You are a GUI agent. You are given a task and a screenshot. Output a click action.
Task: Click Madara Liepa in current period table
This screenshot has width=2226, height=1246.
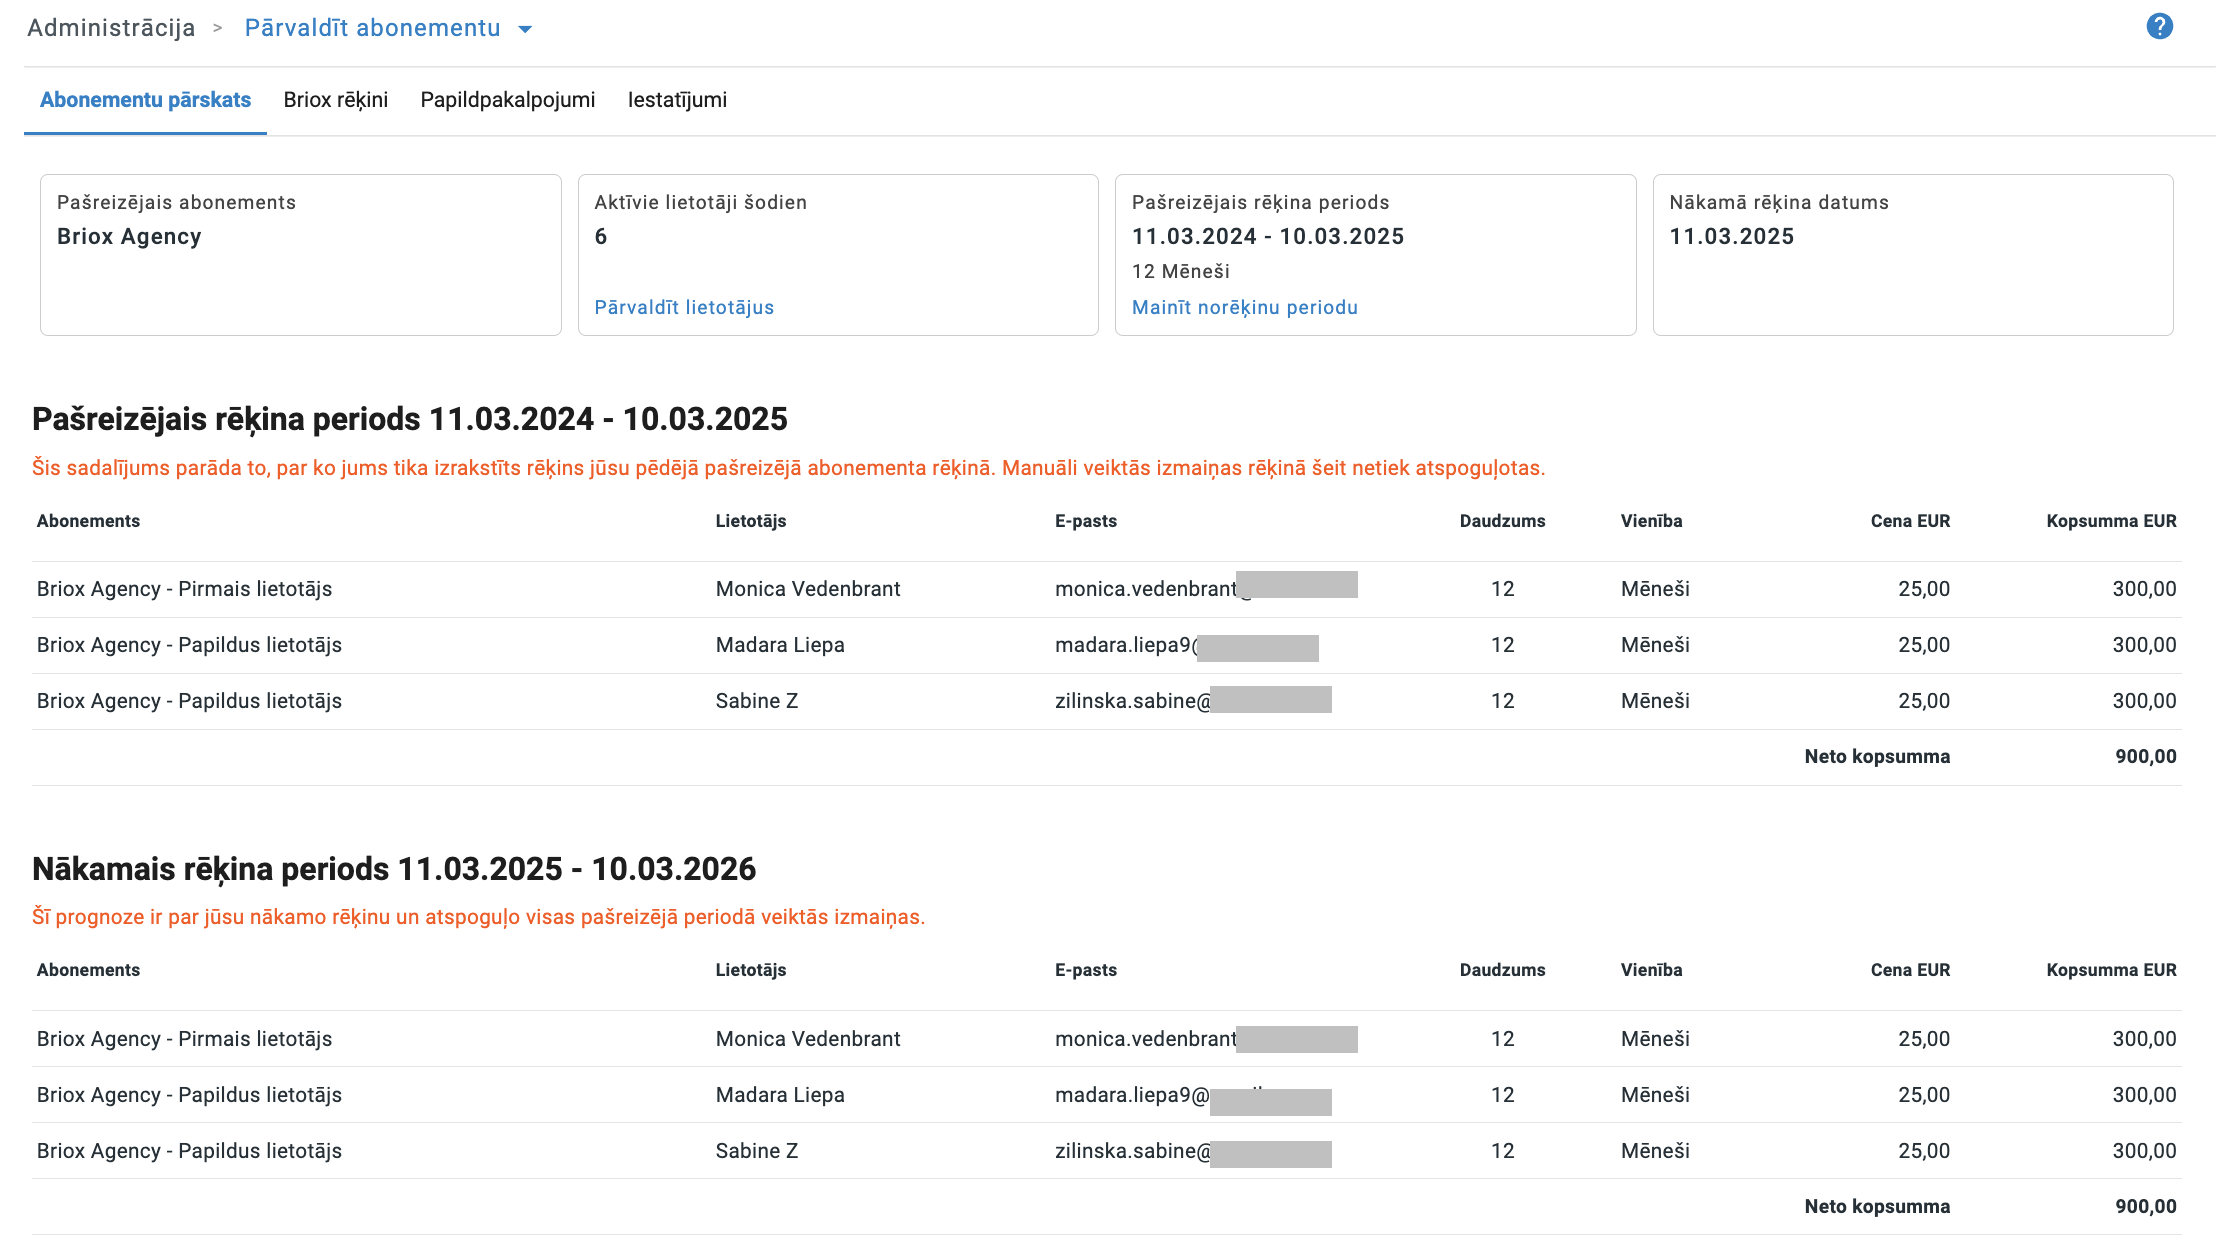[780, 645]
